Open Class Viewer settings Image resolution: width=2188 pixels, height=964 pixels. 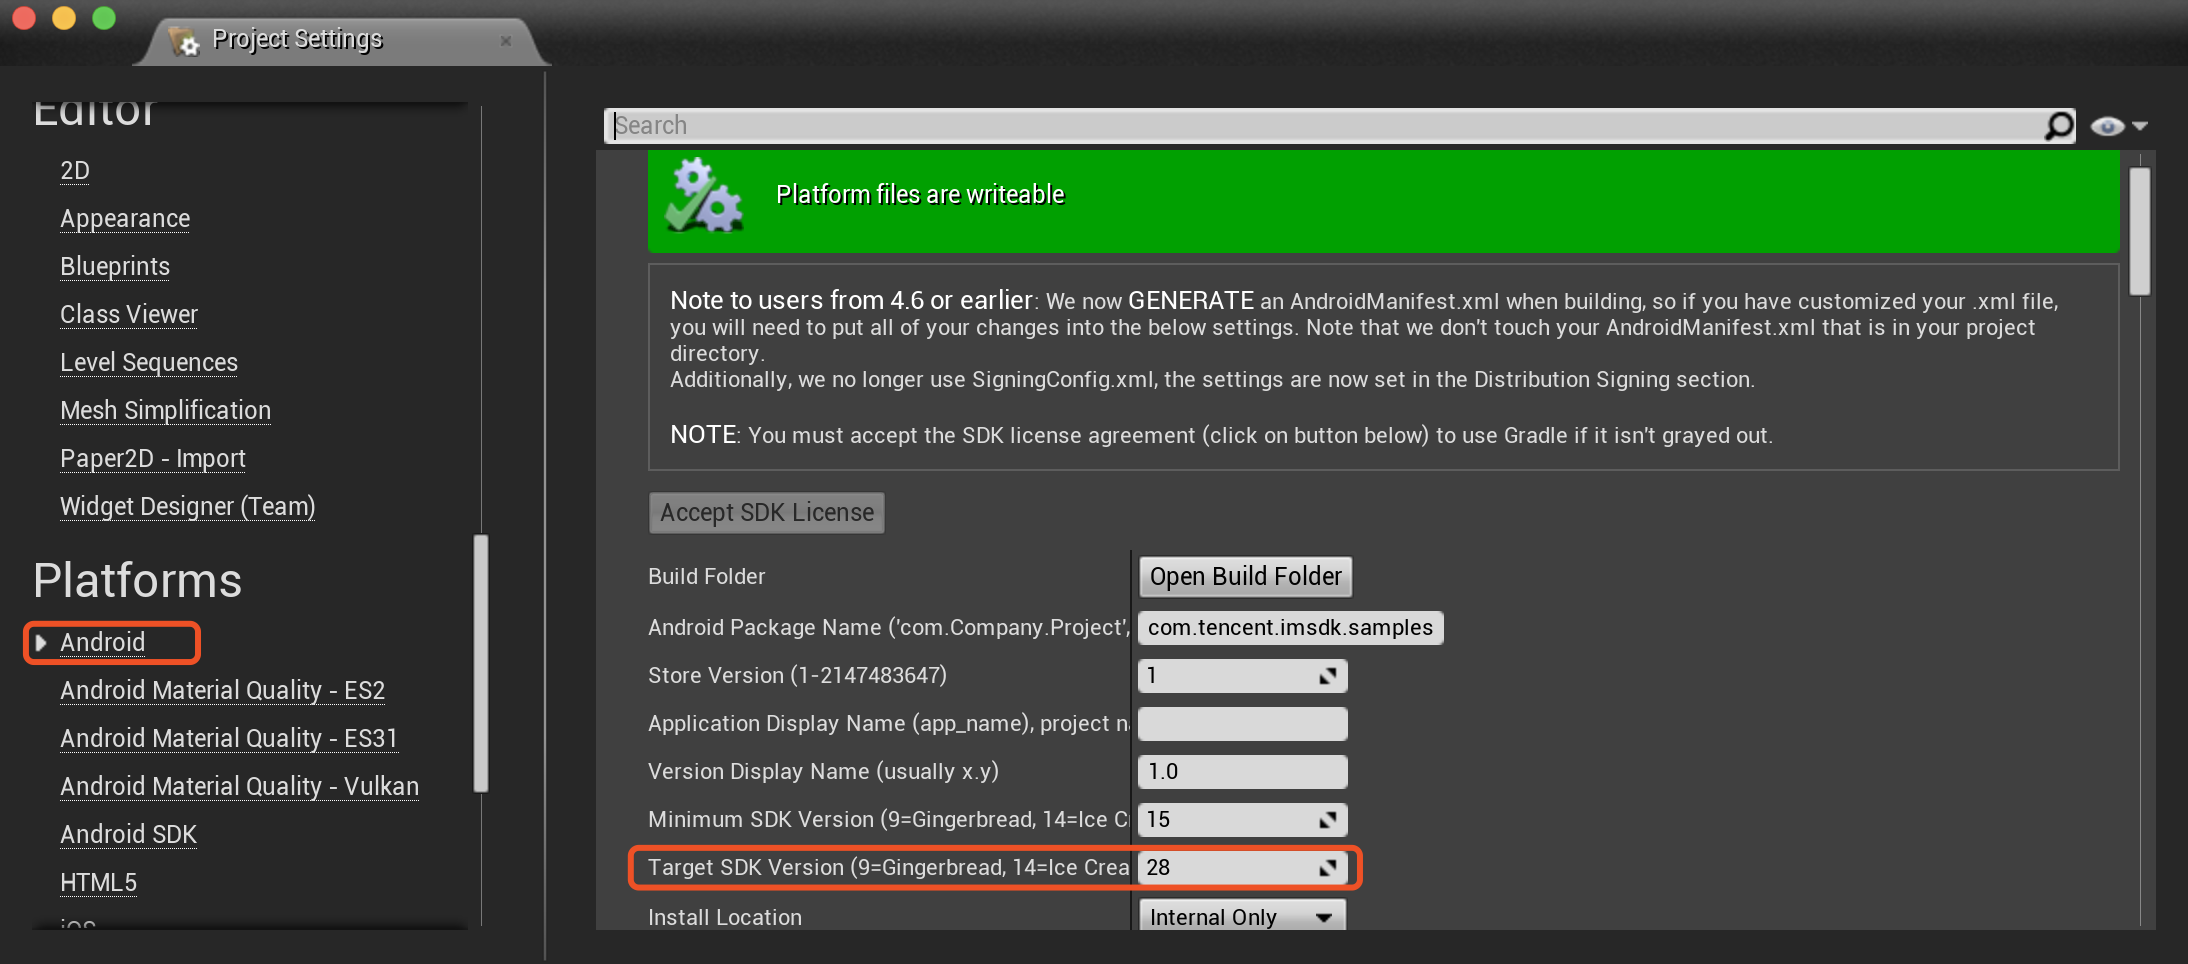pyautogui.click(x=129, y=315)
